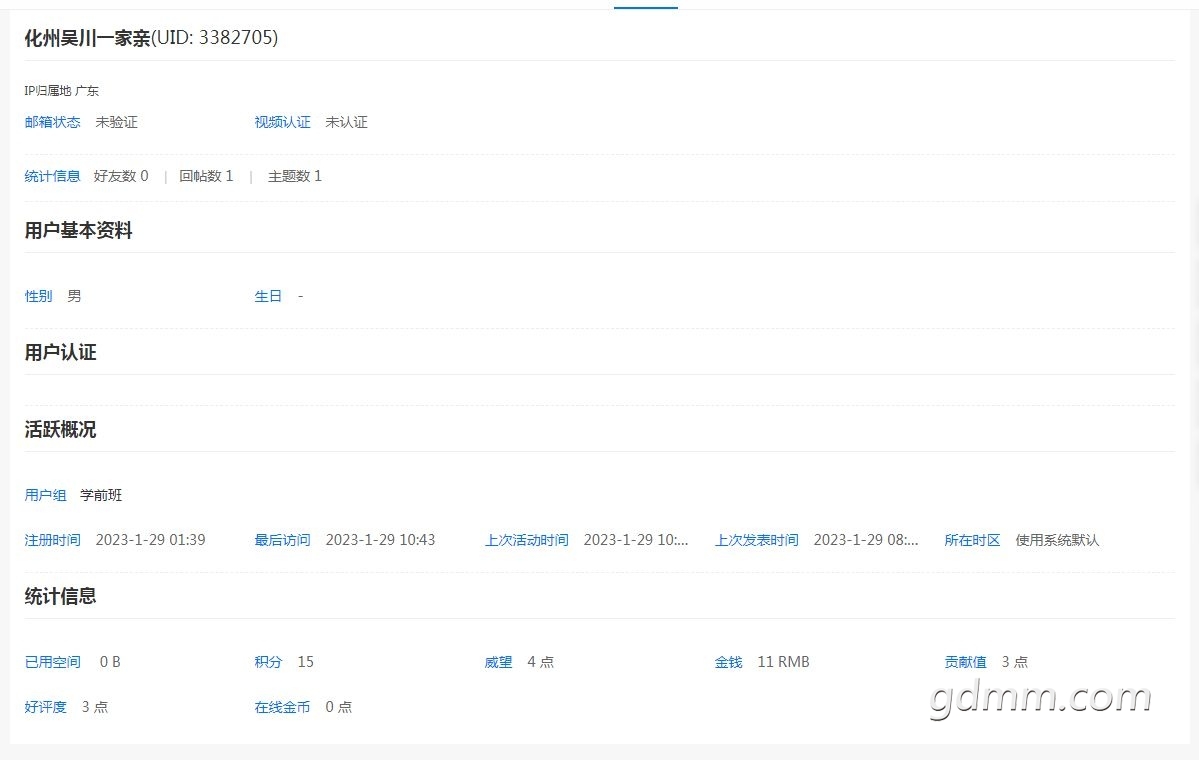The height and width of the screenshot is (760, 1199).
Task: Click the 视频认证 label
Action: pos(282,122)
